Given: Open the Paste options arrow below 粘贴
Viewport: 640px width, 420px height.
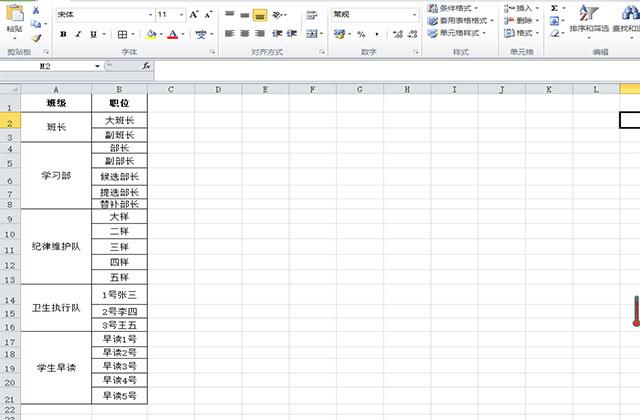Looking at the screenshot, I should (15, 38).
